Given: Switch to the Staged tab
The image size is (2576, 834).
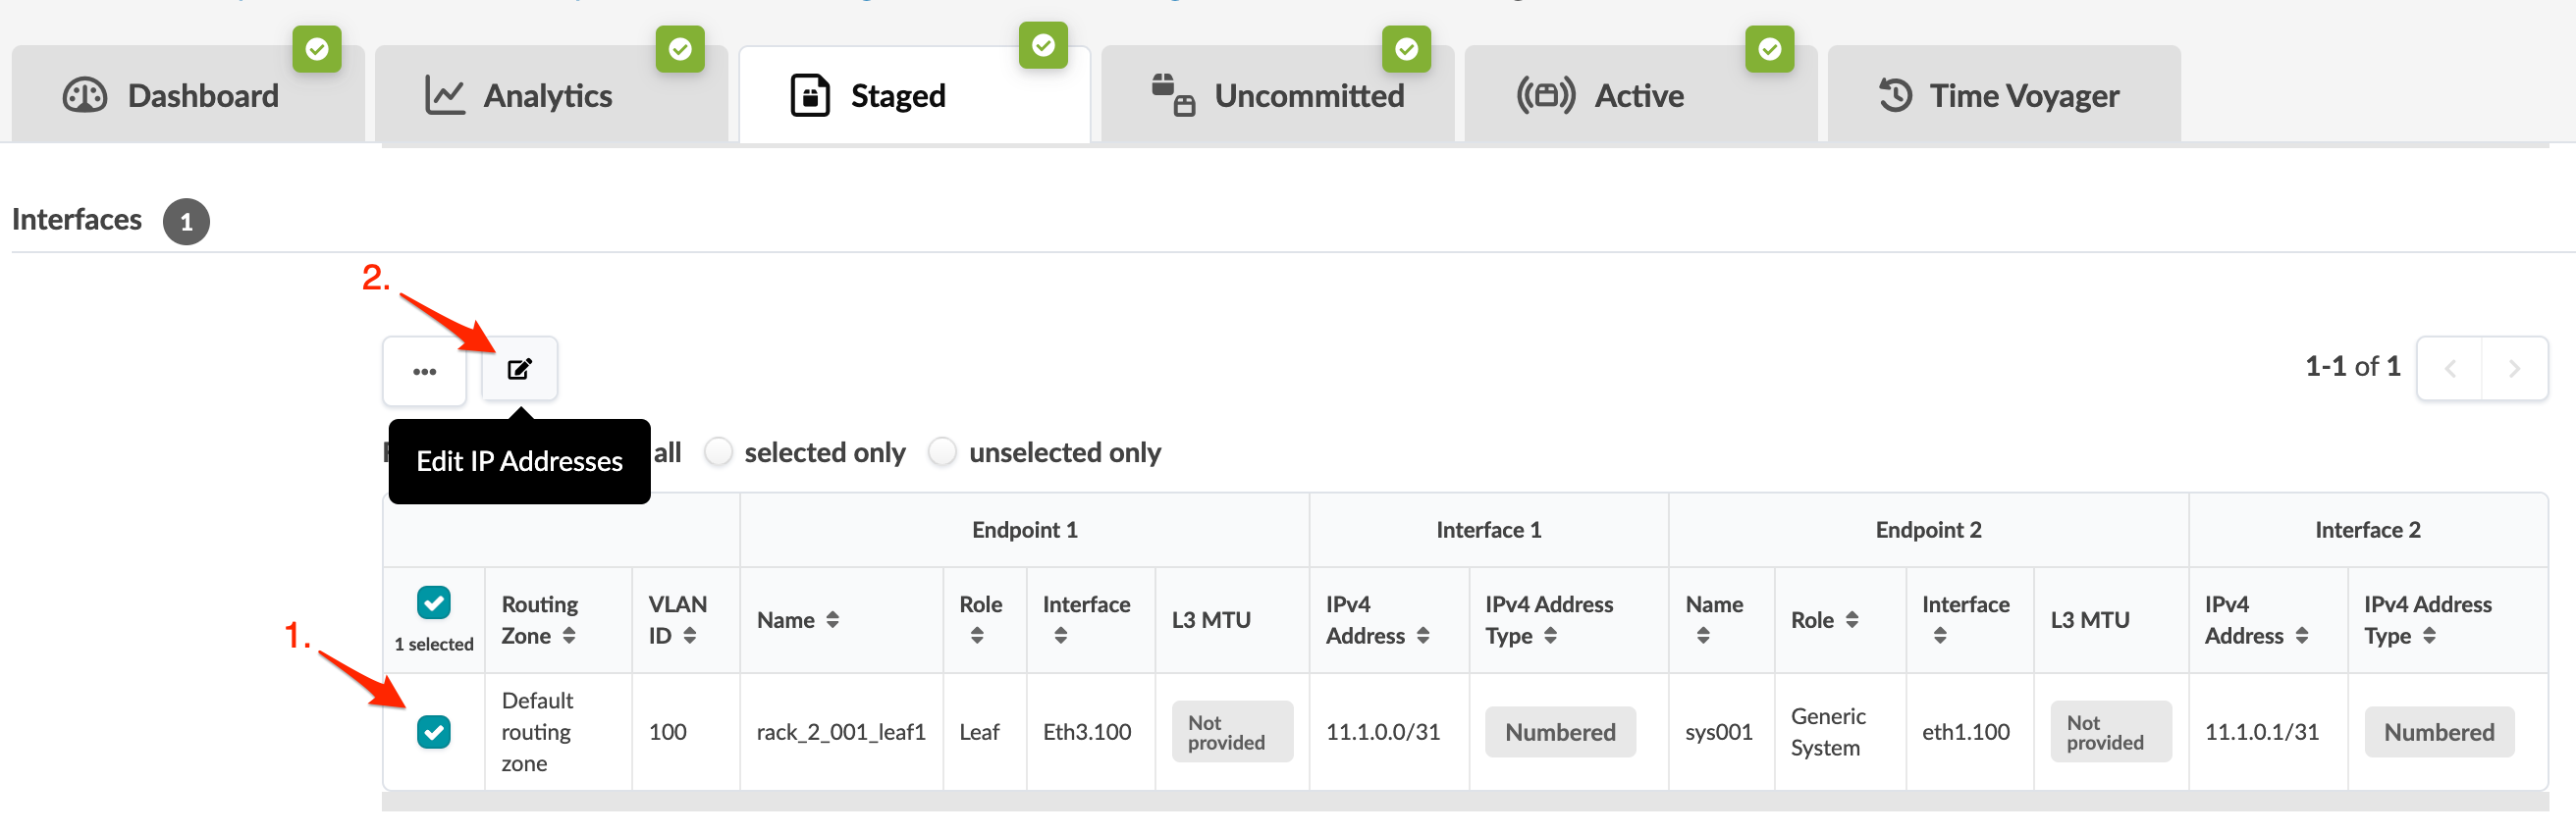Looking at the screenshot, I should 897,96.
